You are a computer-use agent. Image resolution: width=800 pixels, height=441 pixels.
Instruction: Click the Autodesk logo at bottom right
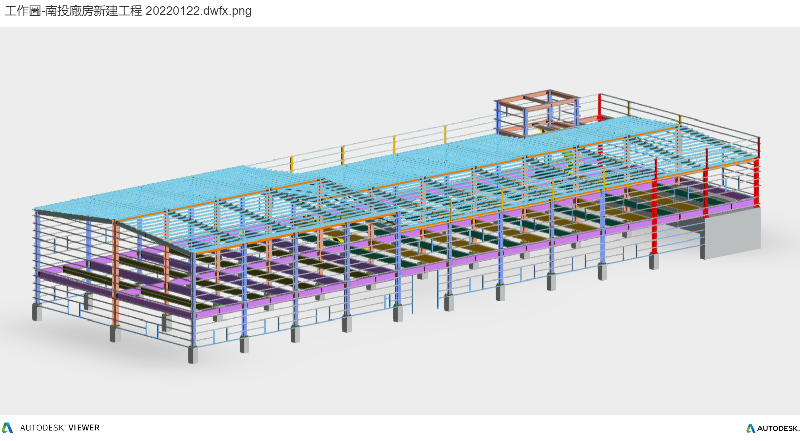[749, 428]
